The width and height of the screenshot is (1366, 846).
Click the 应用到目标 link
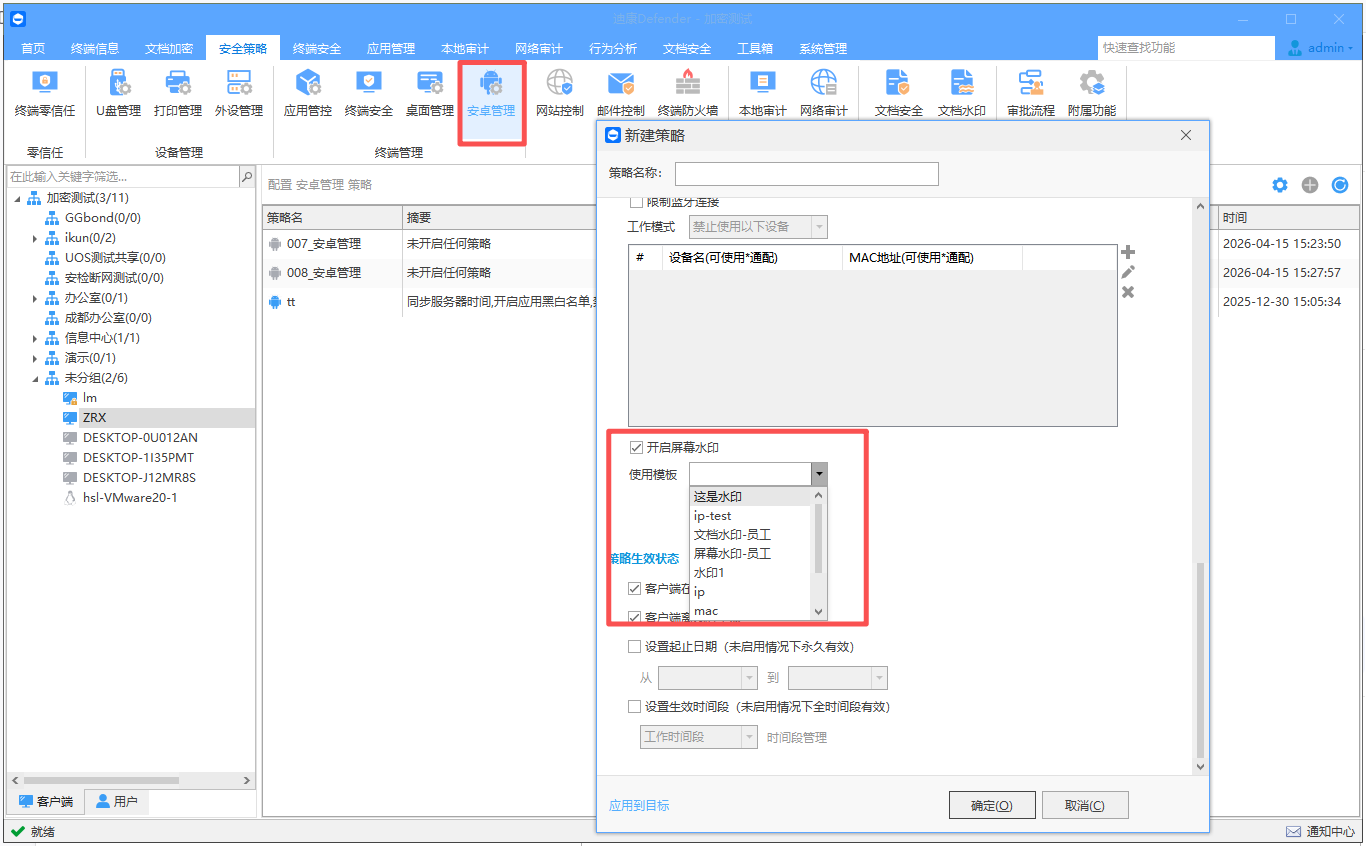pos(639,806)
